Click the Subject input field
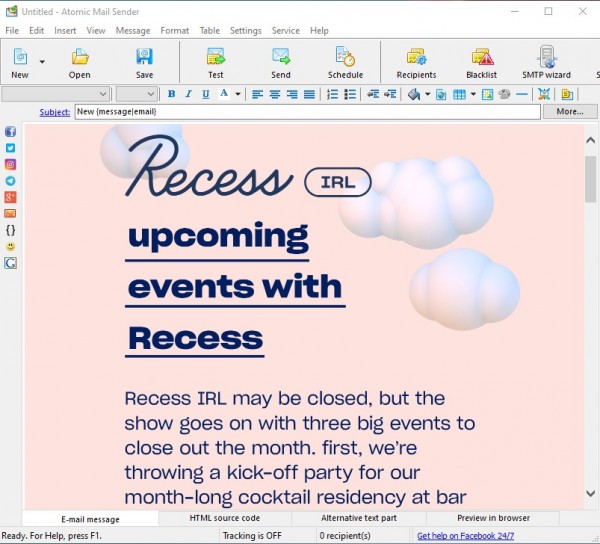 pyautogui.click(x=308, y=112)
